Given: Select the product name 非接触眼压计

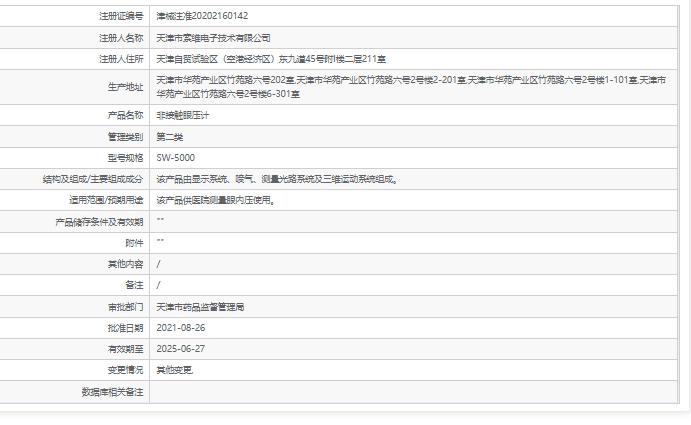Looking at the screenshot, I should [x=183, y=115].
